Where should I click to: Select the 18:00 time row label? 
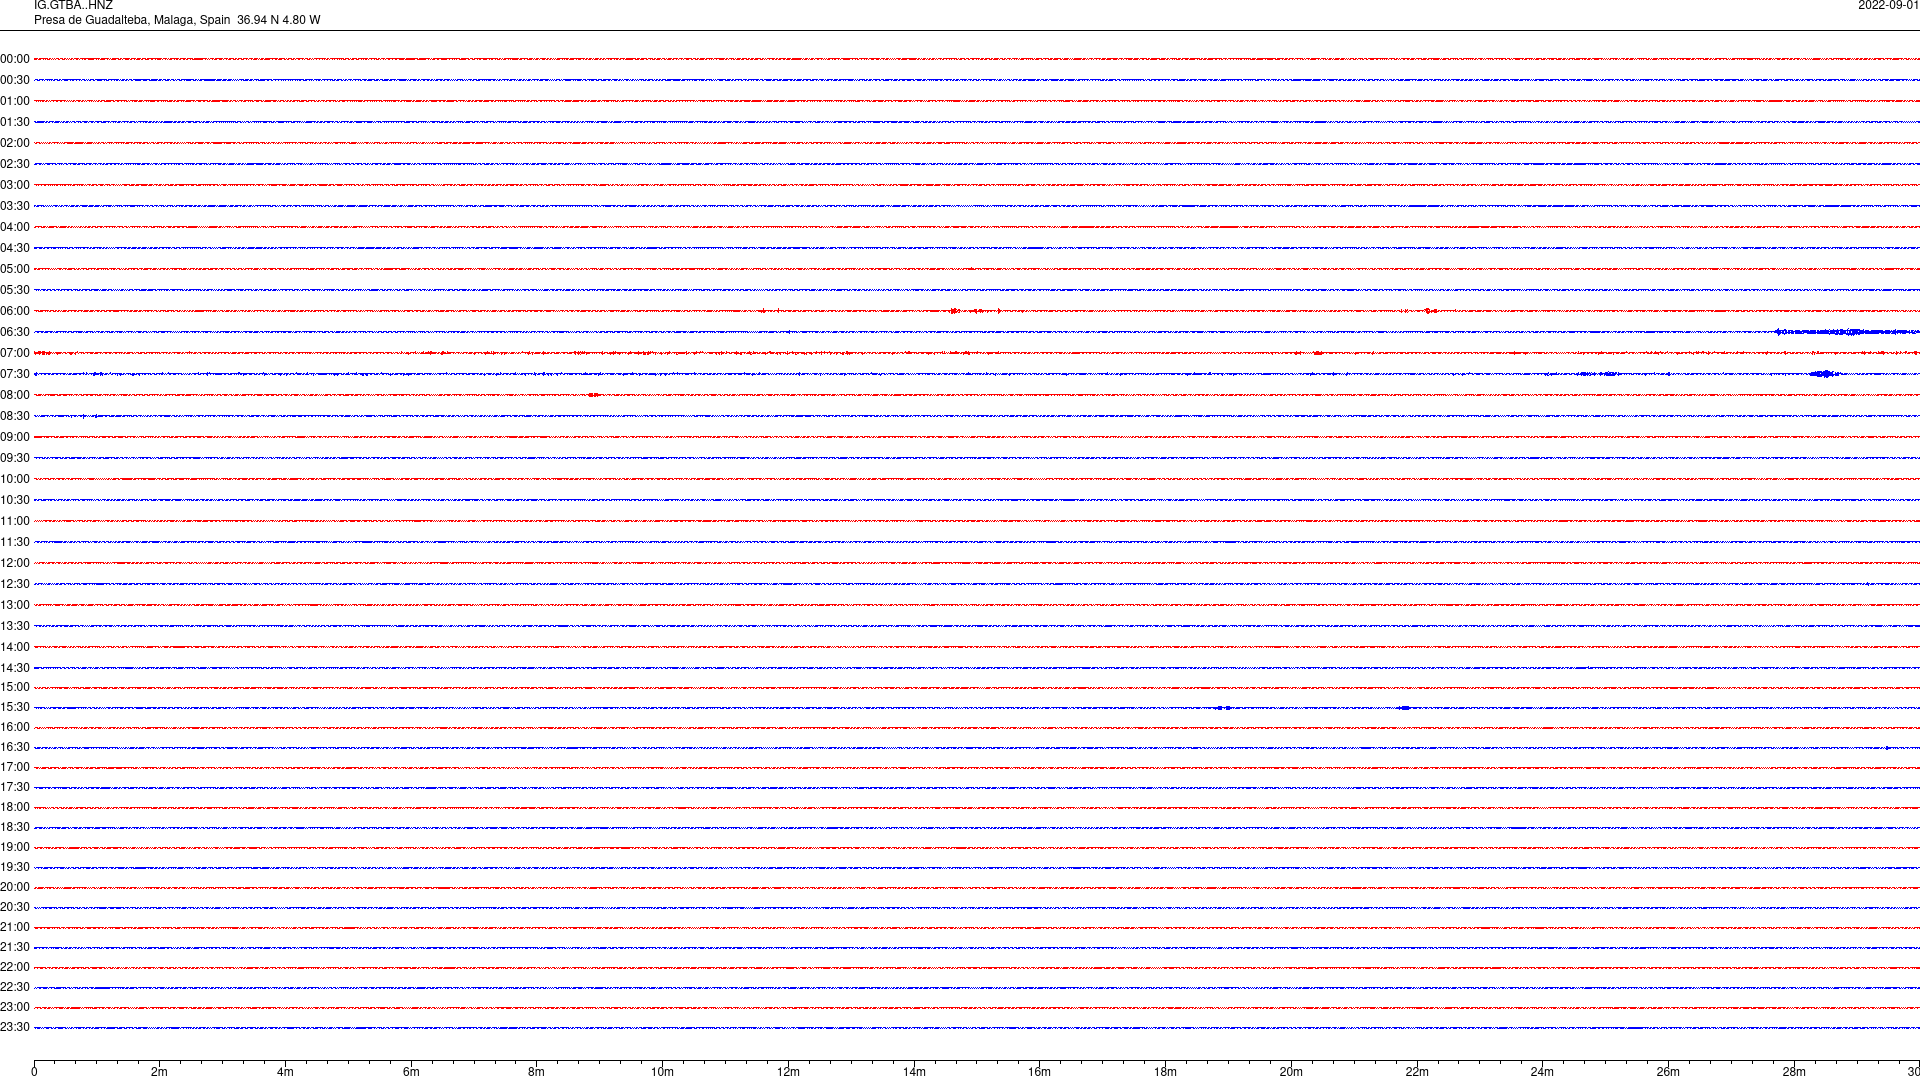pos(15,807)
